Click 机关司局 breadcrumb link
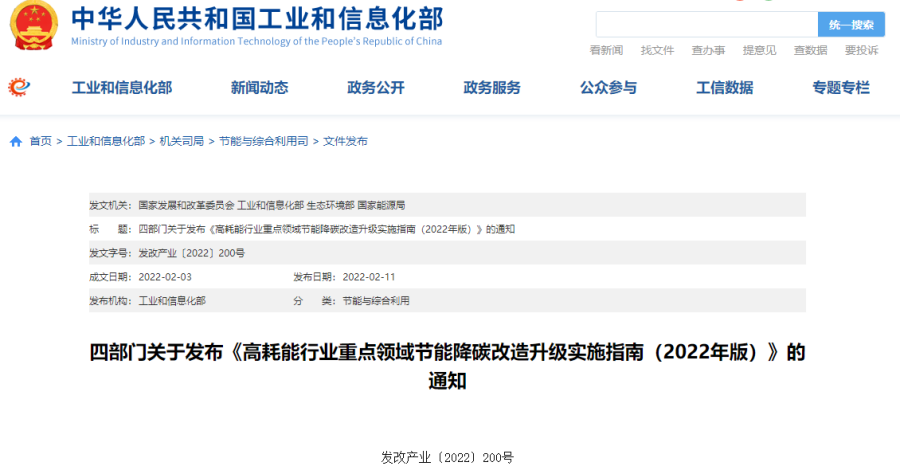900x470 pixels. click(x=182, y=141)
